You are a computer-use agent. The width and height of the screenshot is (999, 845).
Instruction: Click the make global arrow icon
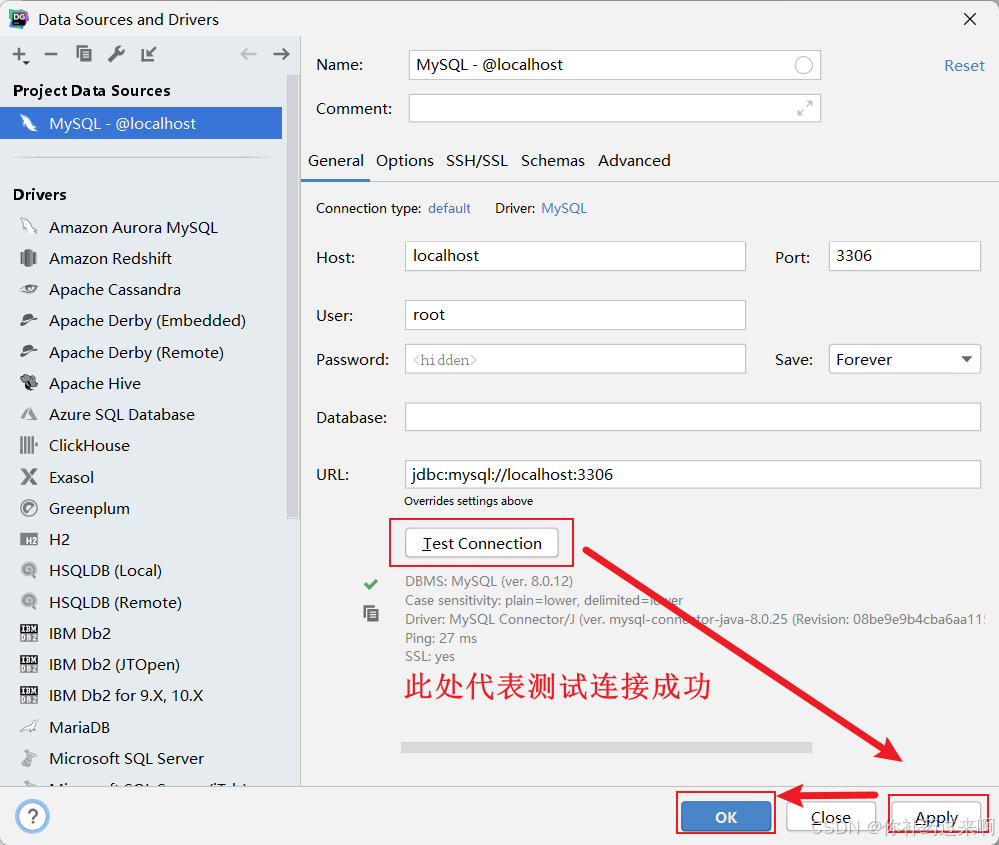click(x=148, y=54)
